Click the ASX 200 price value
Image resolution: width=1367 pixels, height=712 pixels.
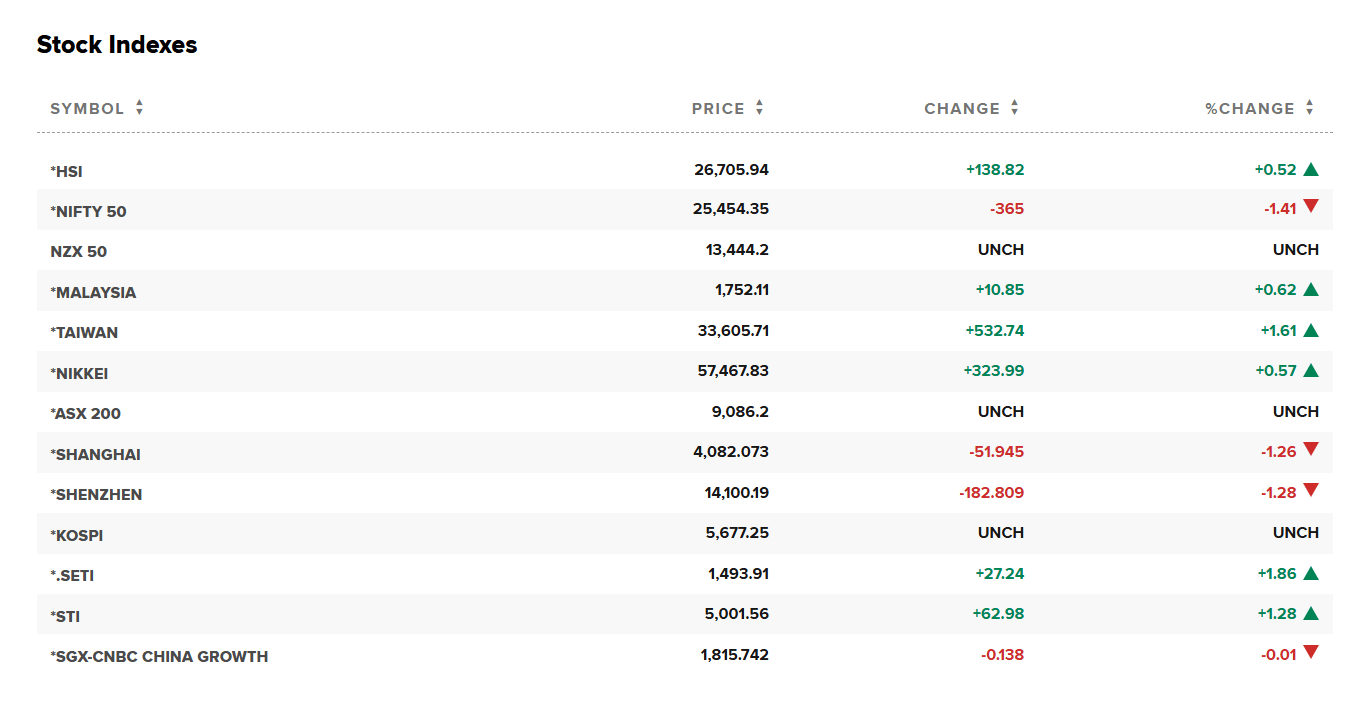[x=739, y=412]
